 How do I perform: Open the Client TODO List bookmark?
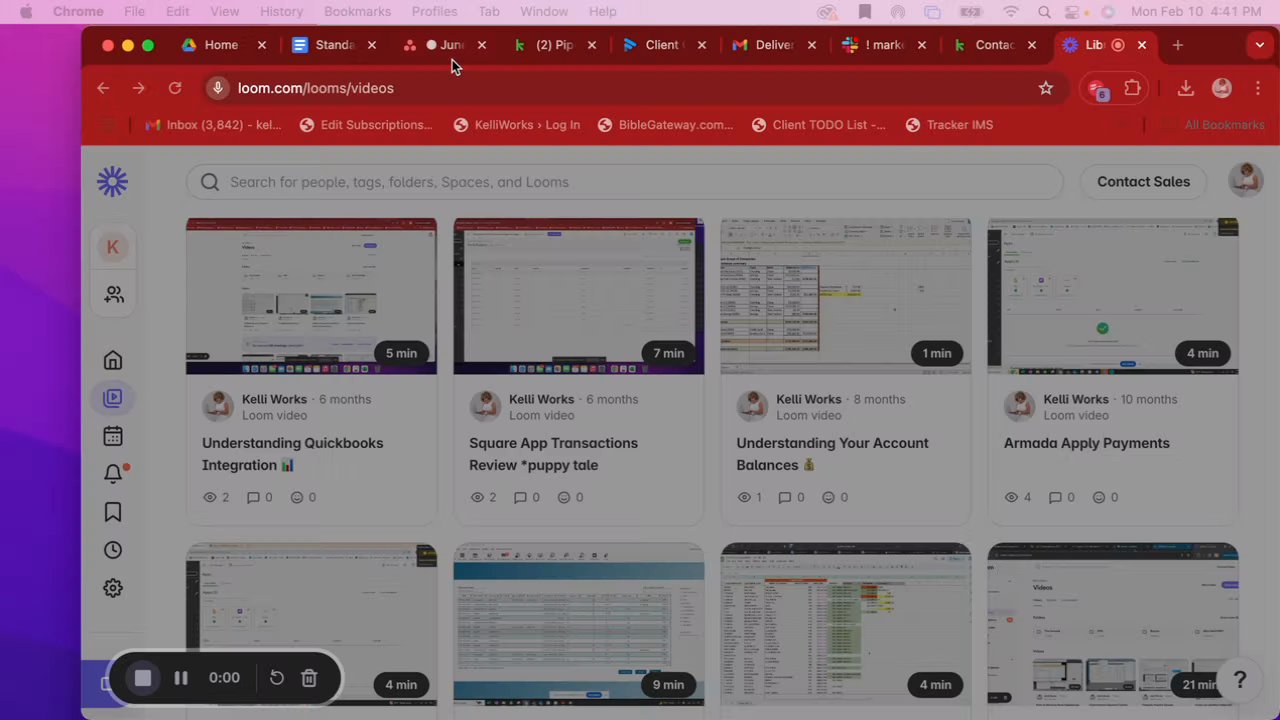(x=819, y=125)
